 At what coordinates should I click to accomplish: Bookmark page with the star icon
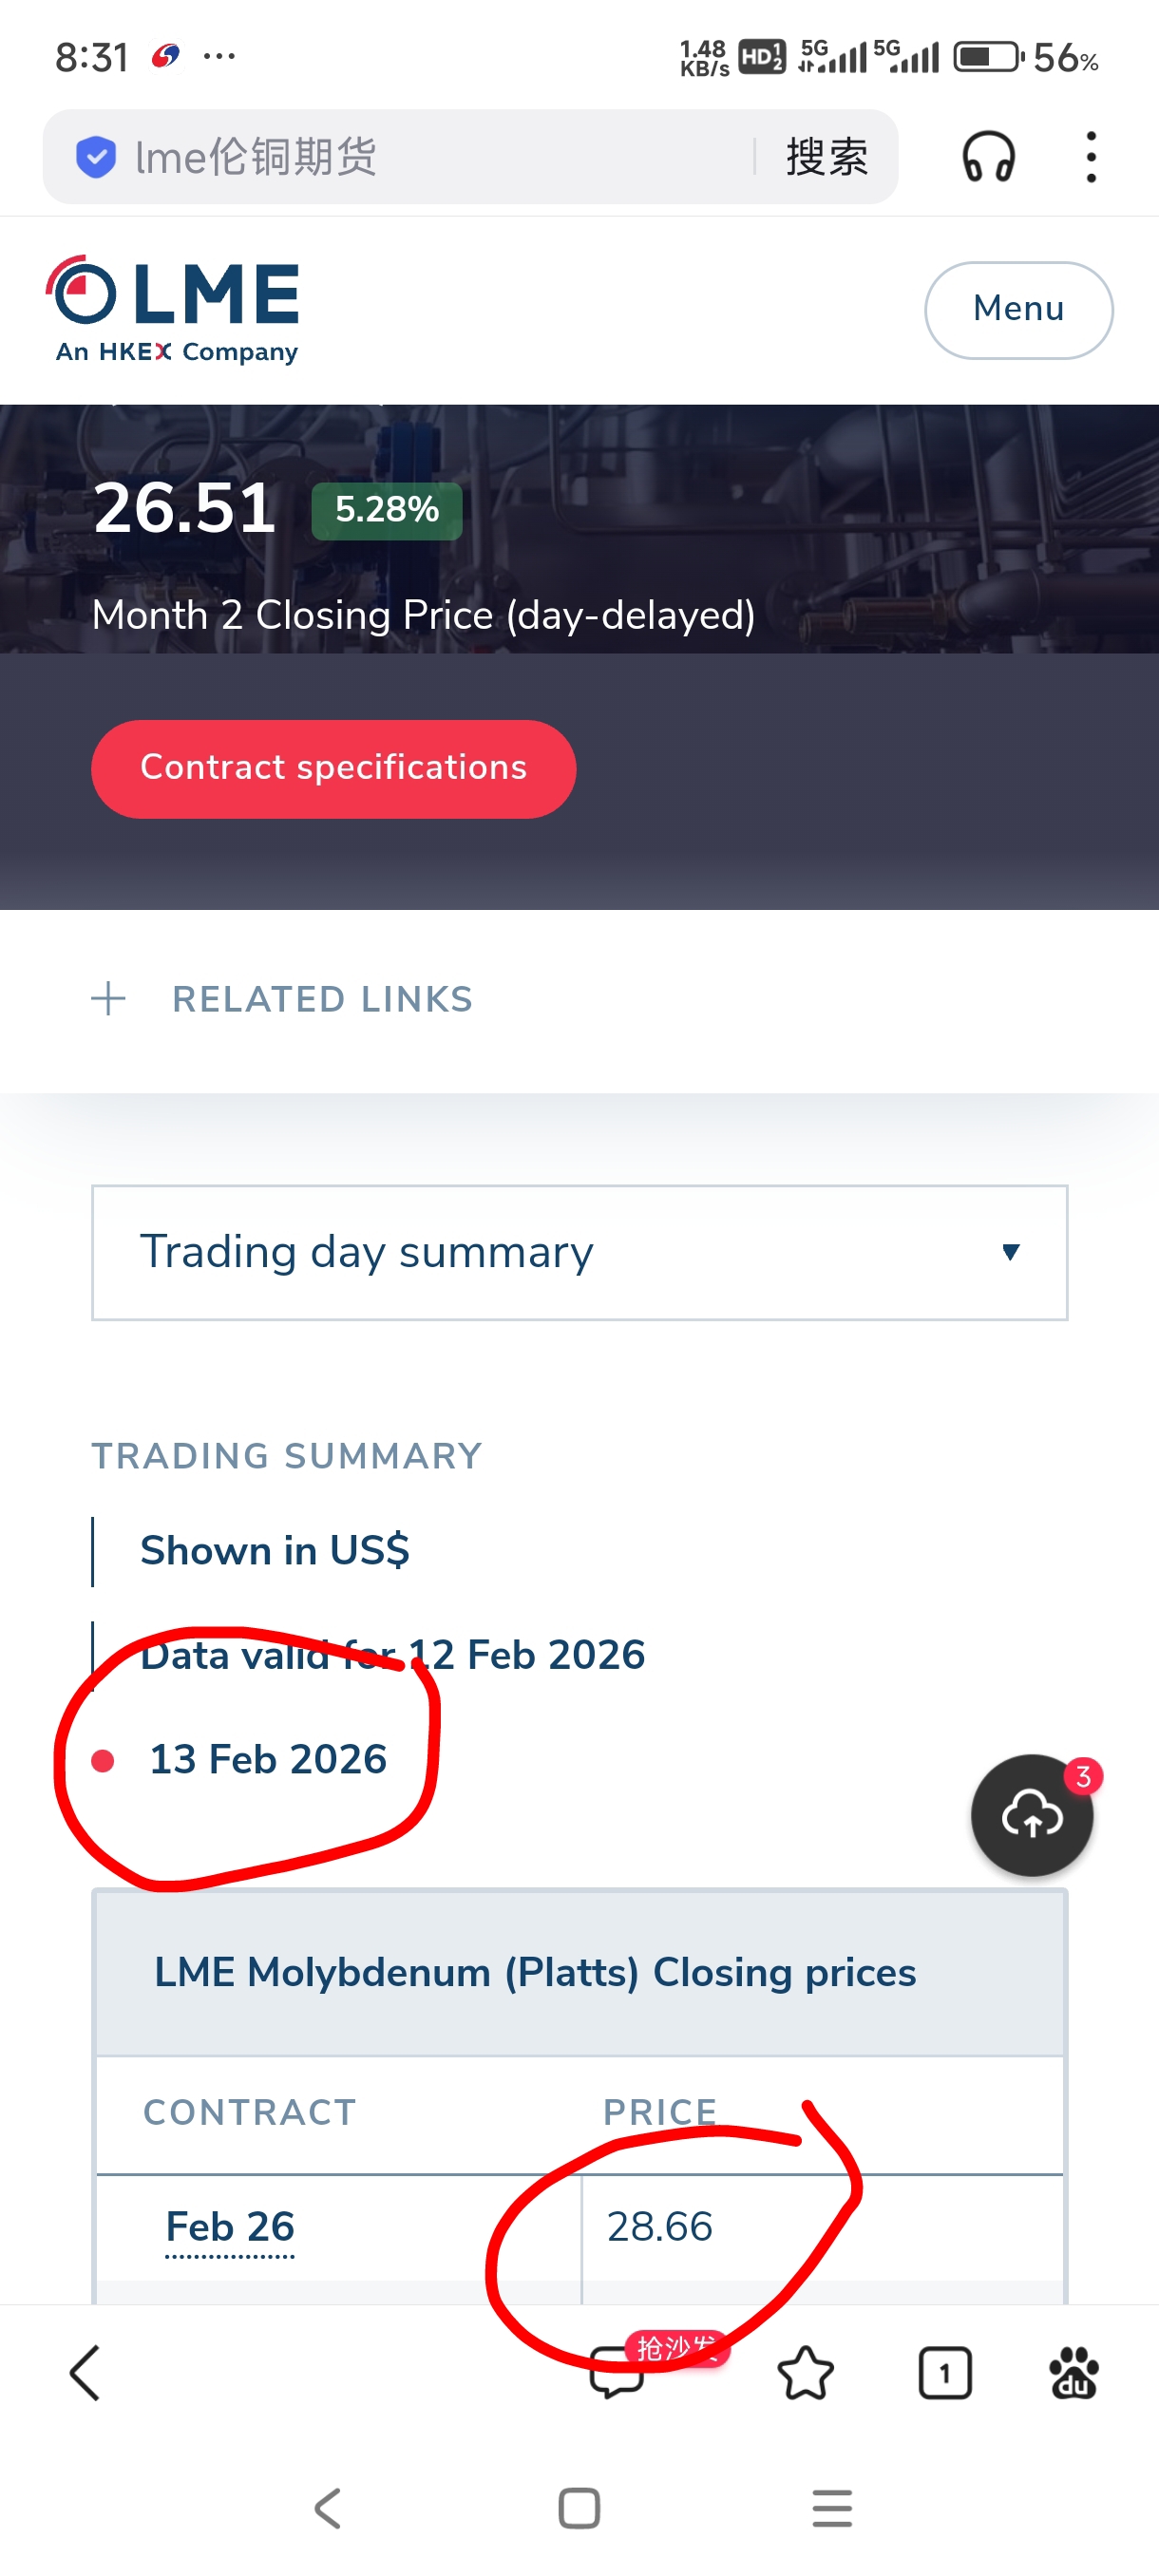[x=805, y=2372]
